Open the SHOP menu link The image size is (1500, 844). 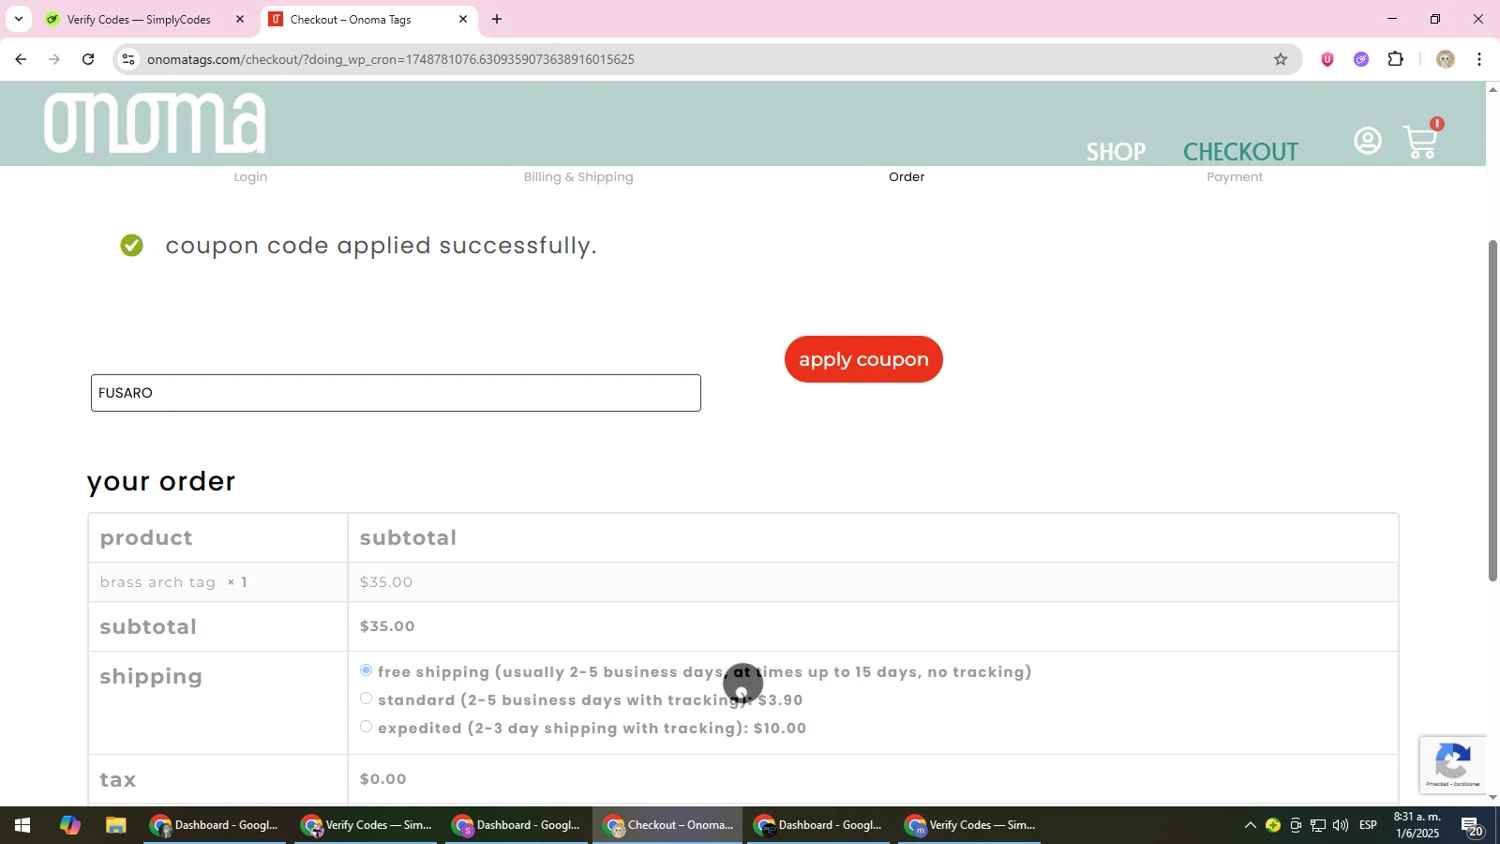[x=1115, y=152]
